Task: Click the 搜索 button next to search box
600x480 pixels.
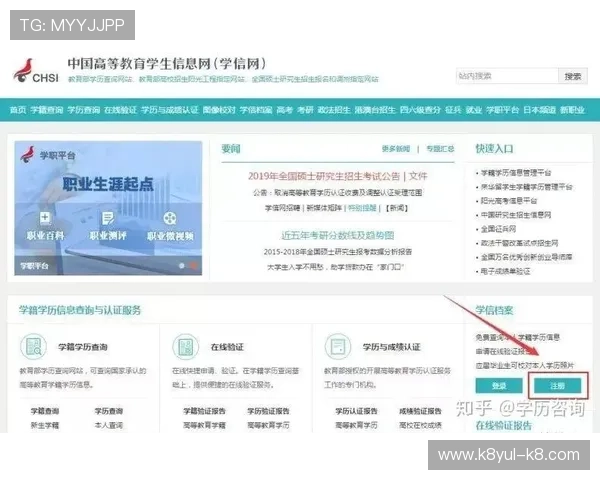Action: (x=573, y=76)
